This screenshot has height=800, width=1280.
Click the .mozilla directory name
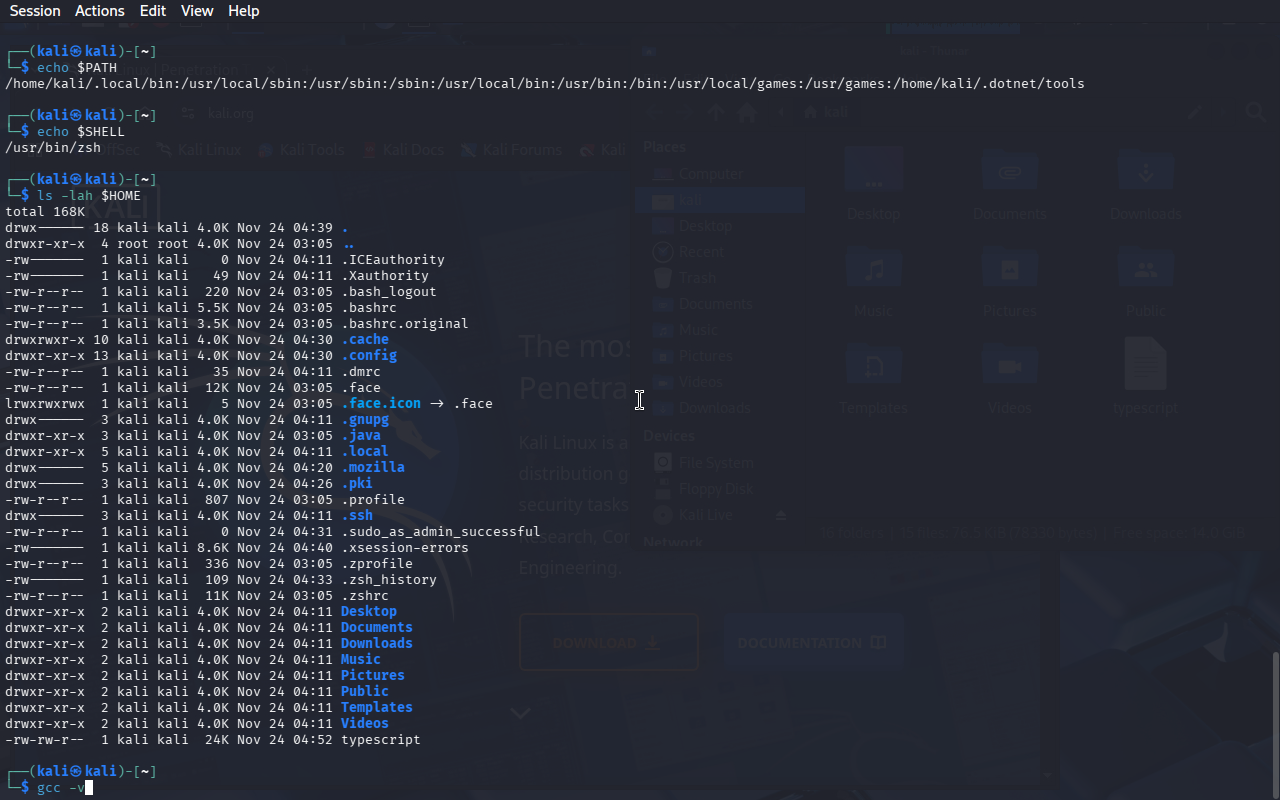pos(372,468)
